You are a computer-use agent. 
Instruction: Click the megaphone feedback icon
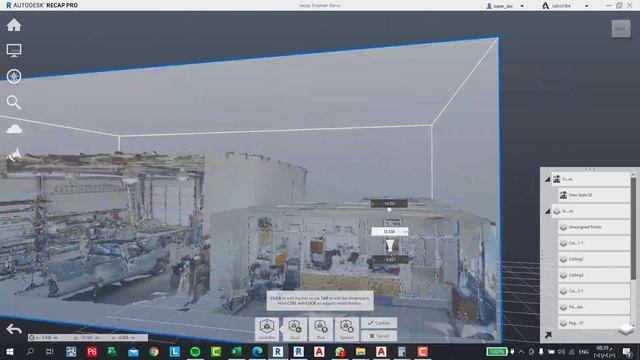click(x=14, y=155)
